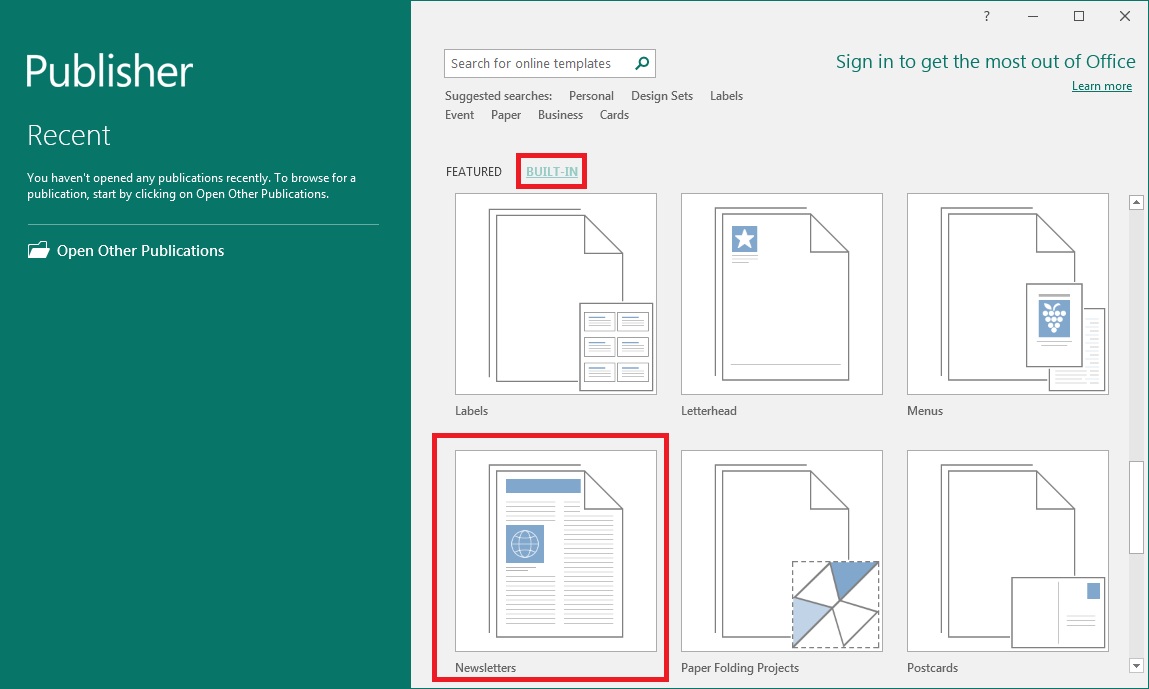This screenshot has width=1149, height=689.
Task: Click the Labels suggested search link
Action: tap(726, 96)
